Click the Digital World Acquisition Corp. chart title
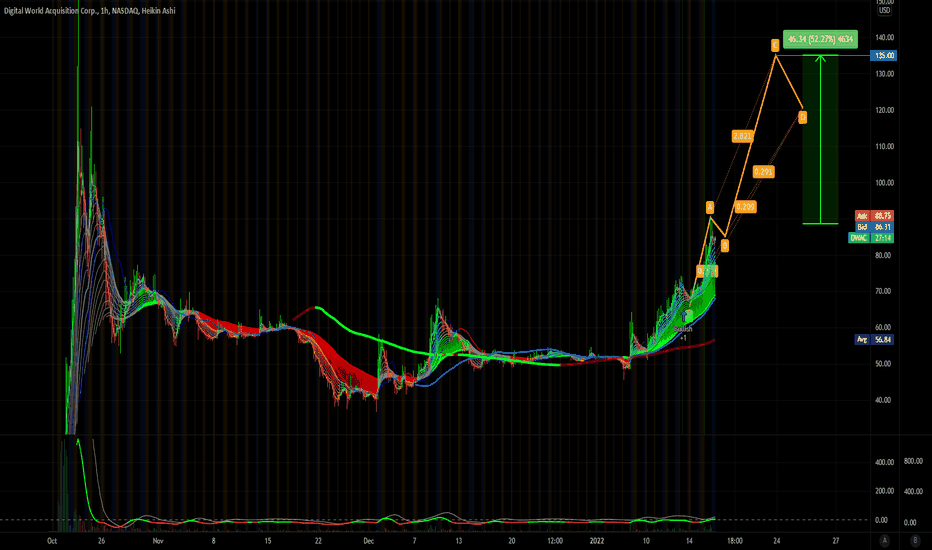This screenshot has height=550, width=932. 90,11
